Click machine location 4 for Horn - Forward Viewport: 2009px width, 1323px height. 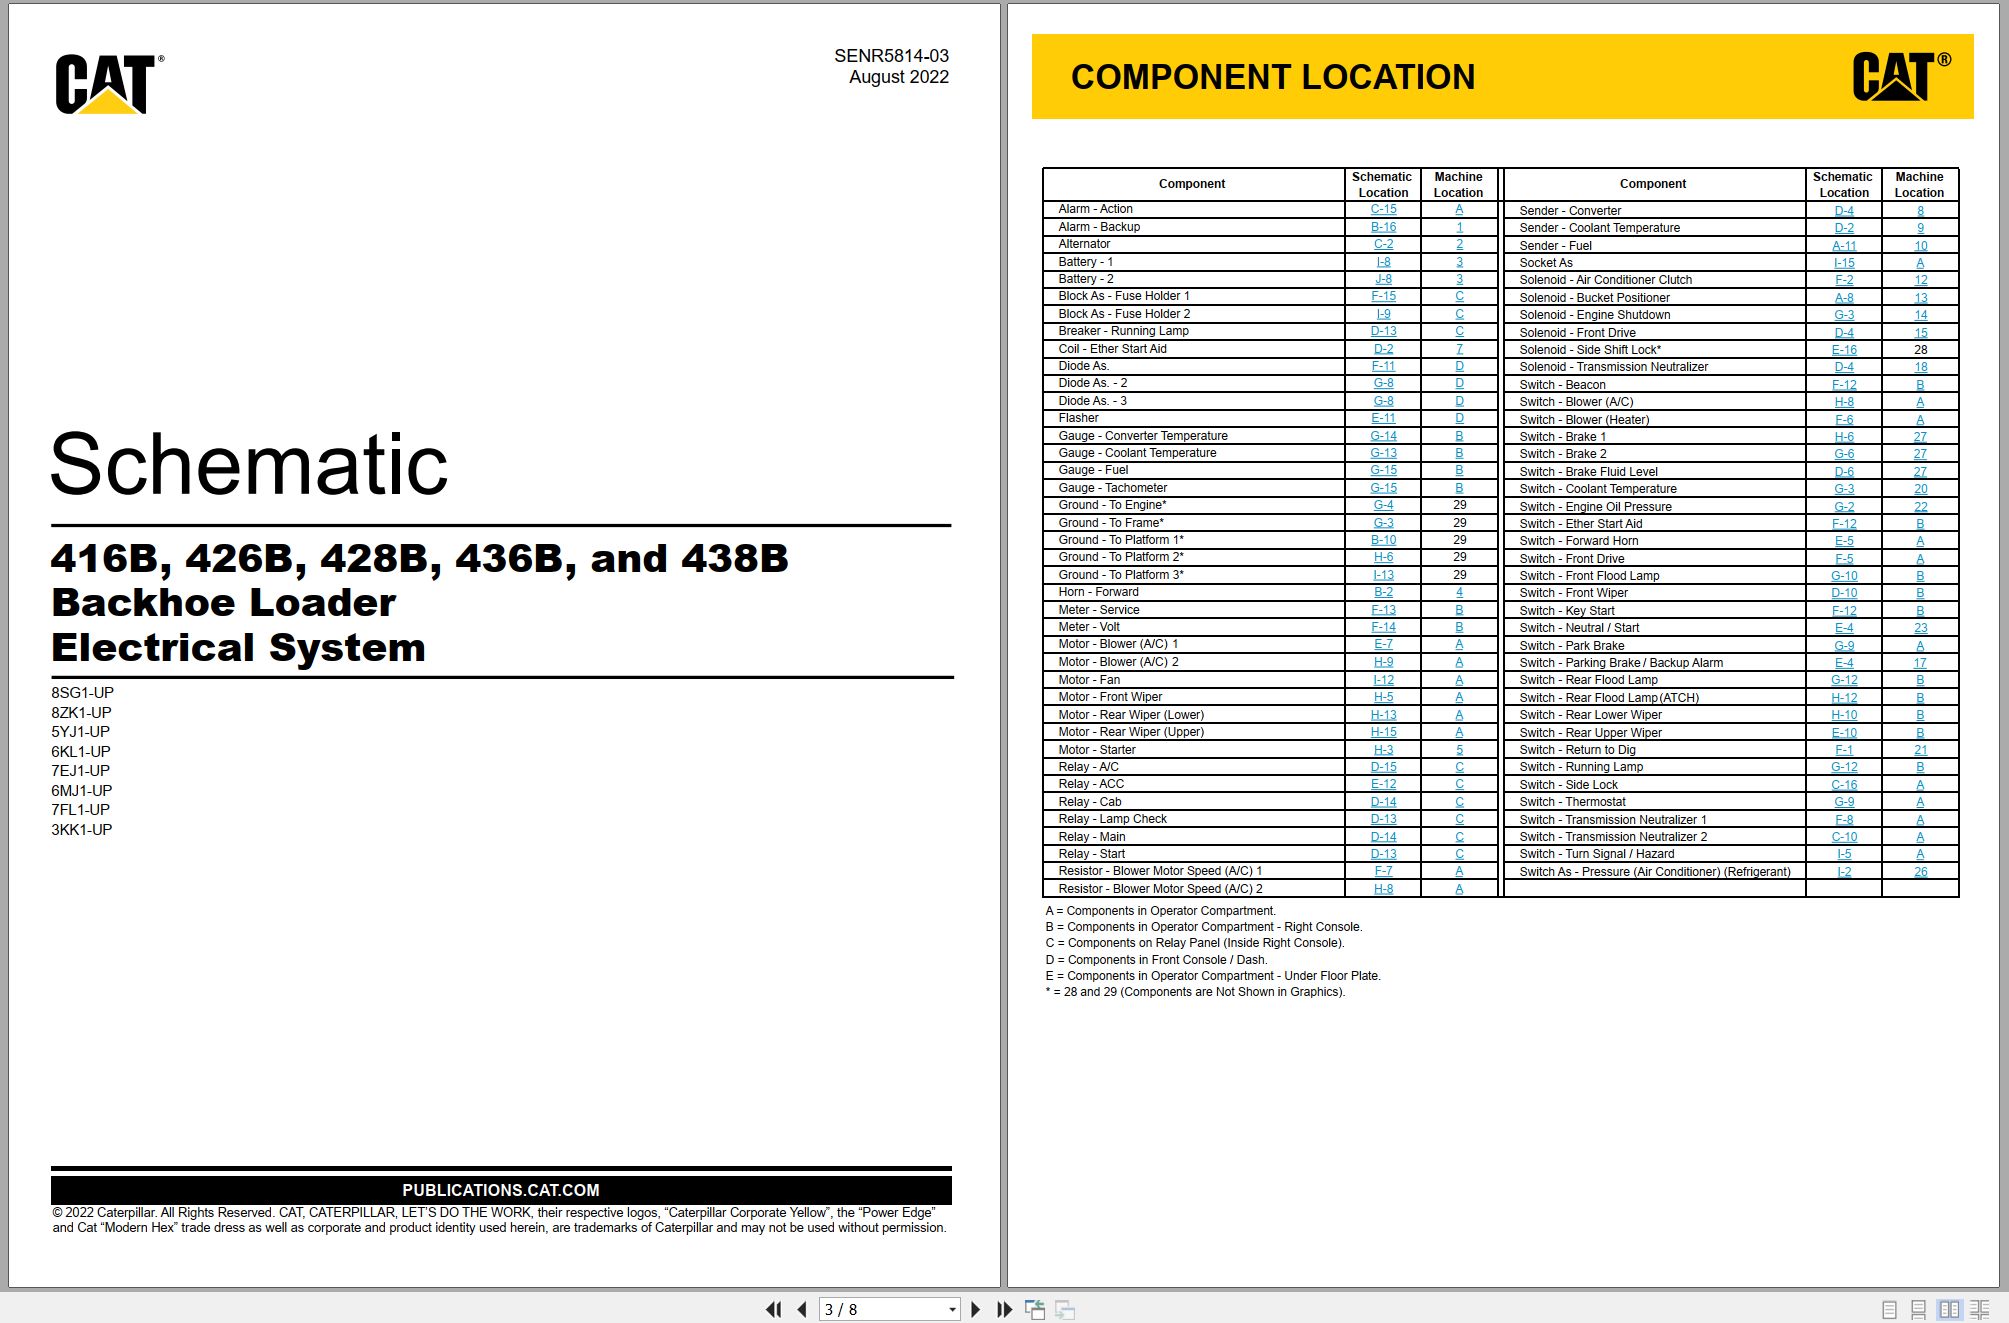point(1459,592)
